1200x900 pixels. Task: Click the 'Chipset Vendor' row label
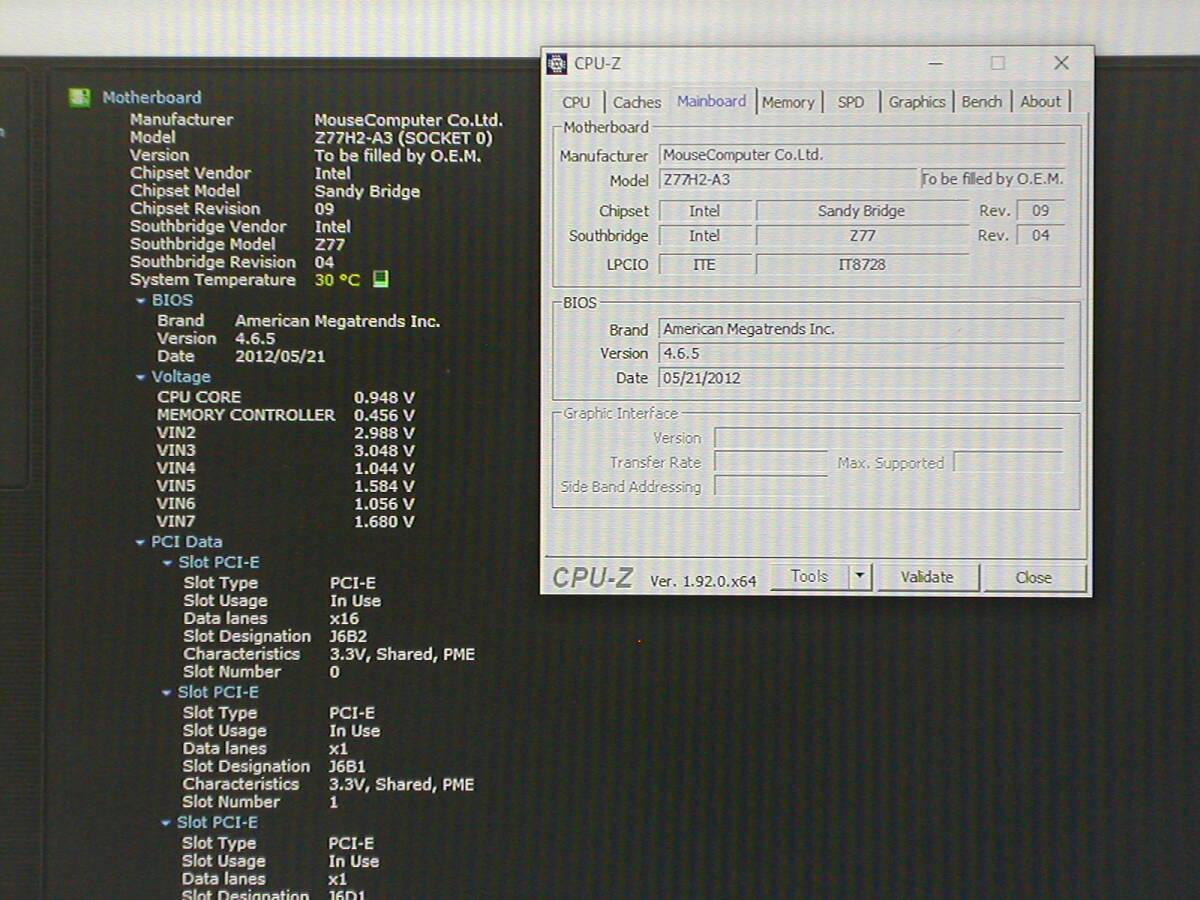[190, 173]
